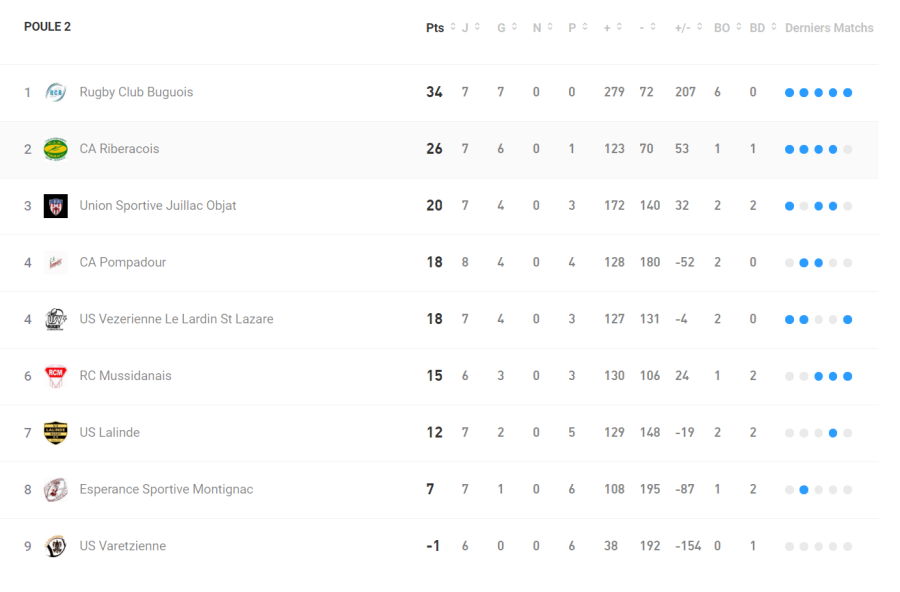Click the US Varetzienne team logo
This screenshot has width=900, height=592.
point(56,546)
